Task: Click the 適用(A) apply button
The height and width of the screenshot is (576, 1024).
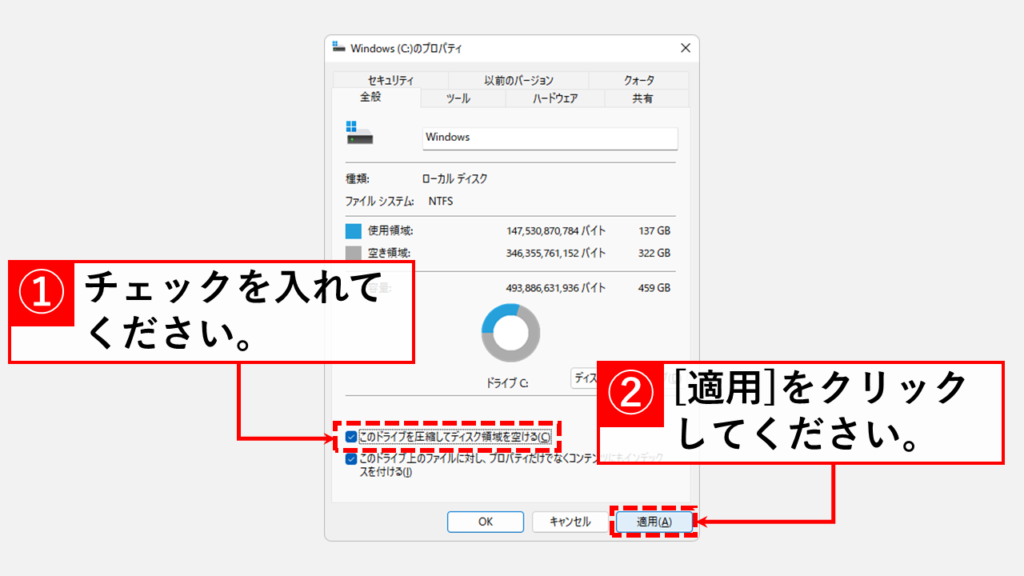Action: 654,522
